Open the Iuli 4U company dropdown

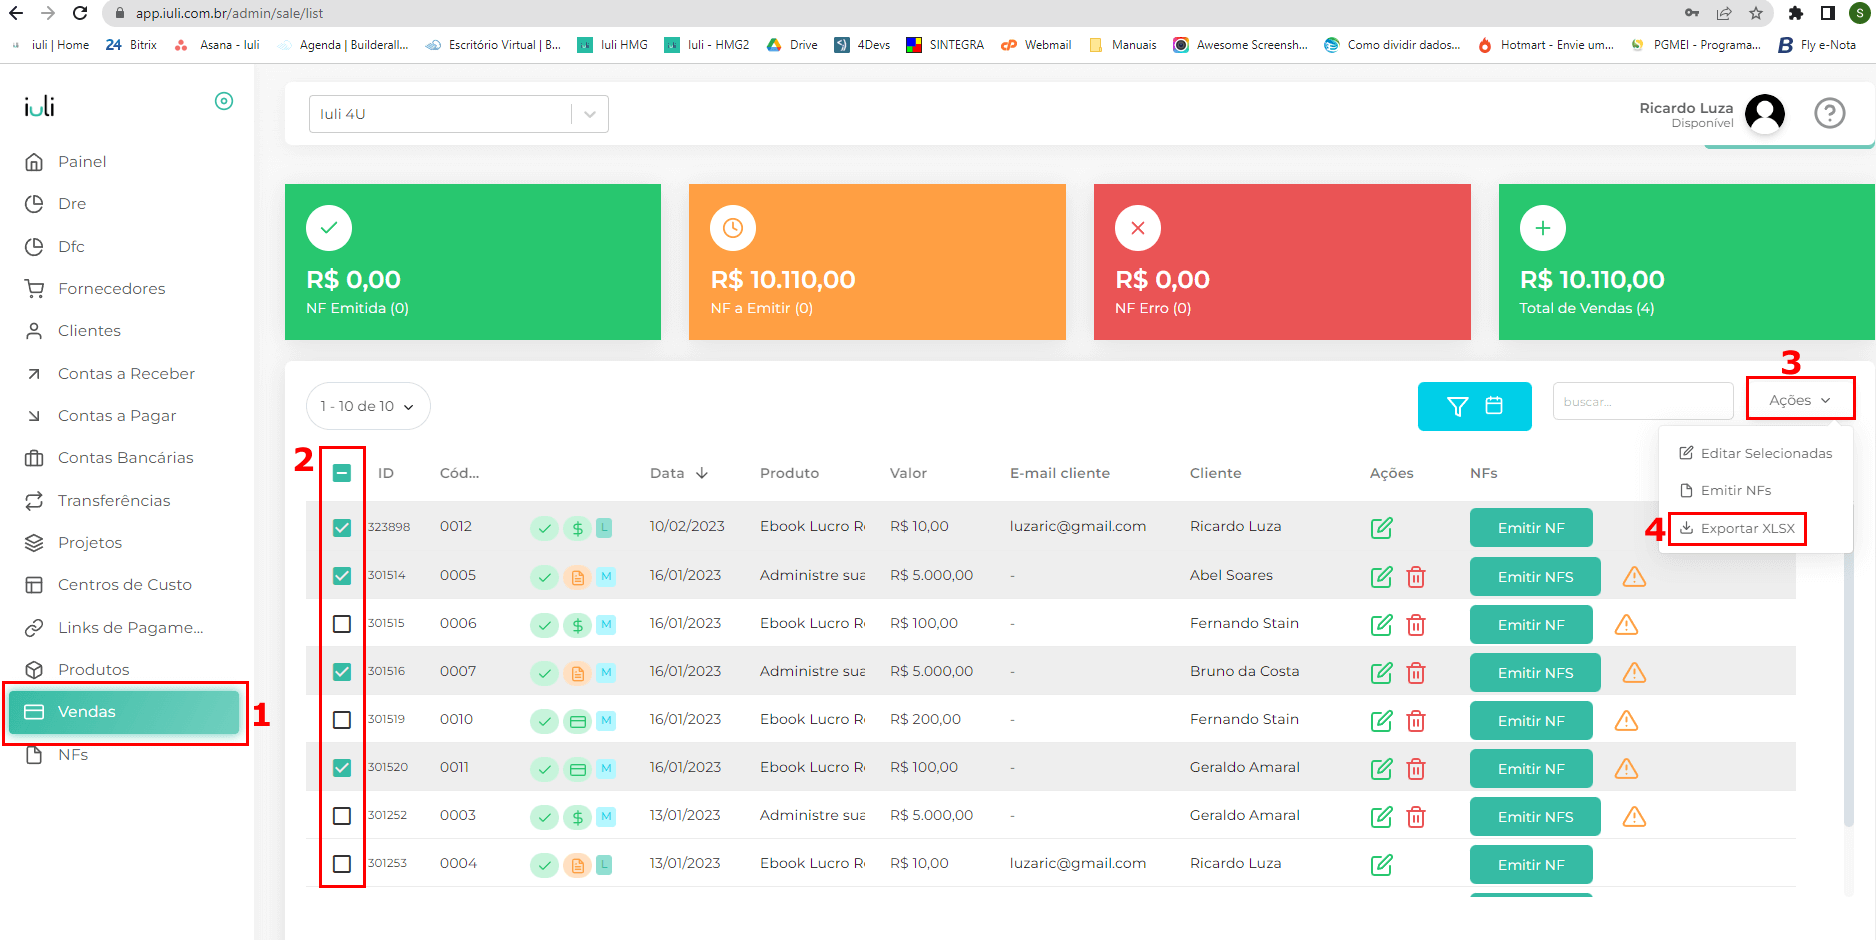click(459, 114)
